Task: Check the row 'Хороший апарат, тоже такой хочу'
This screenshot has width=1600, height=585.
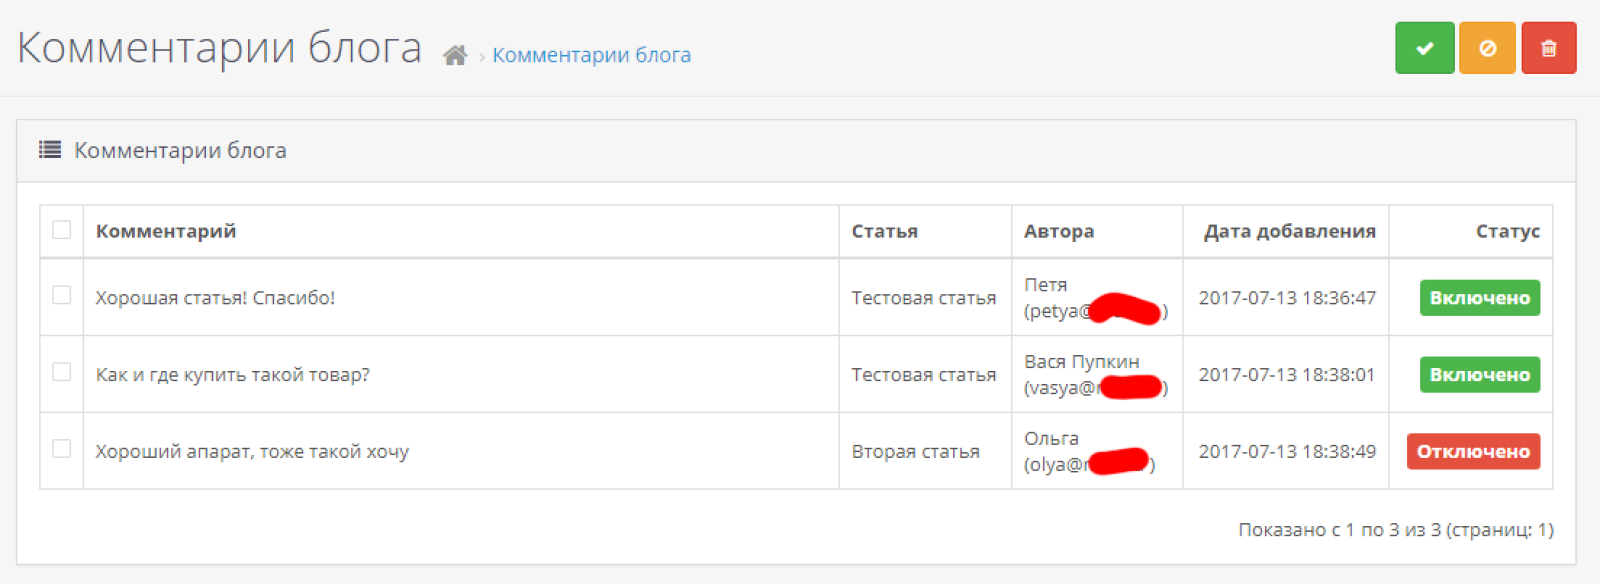Action: 62,449
